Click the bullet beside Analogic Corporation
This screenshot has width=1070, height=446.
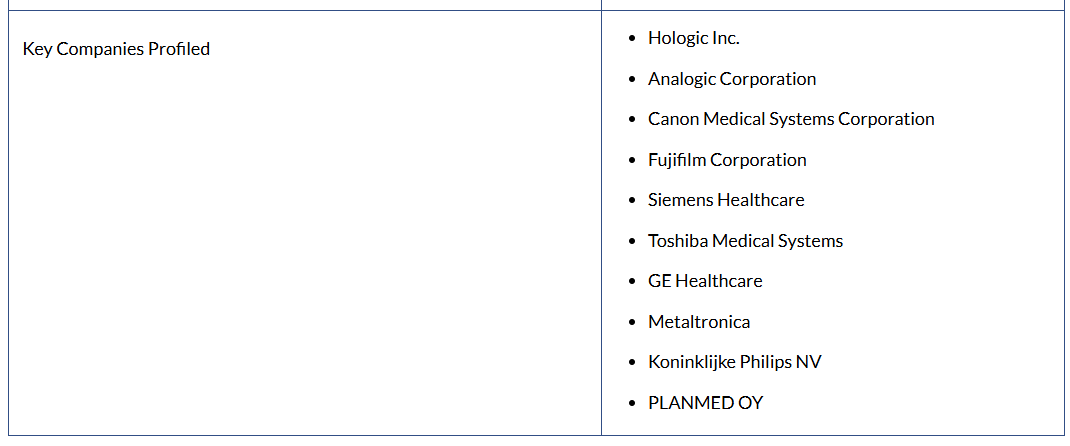click(x=631, y=80)
